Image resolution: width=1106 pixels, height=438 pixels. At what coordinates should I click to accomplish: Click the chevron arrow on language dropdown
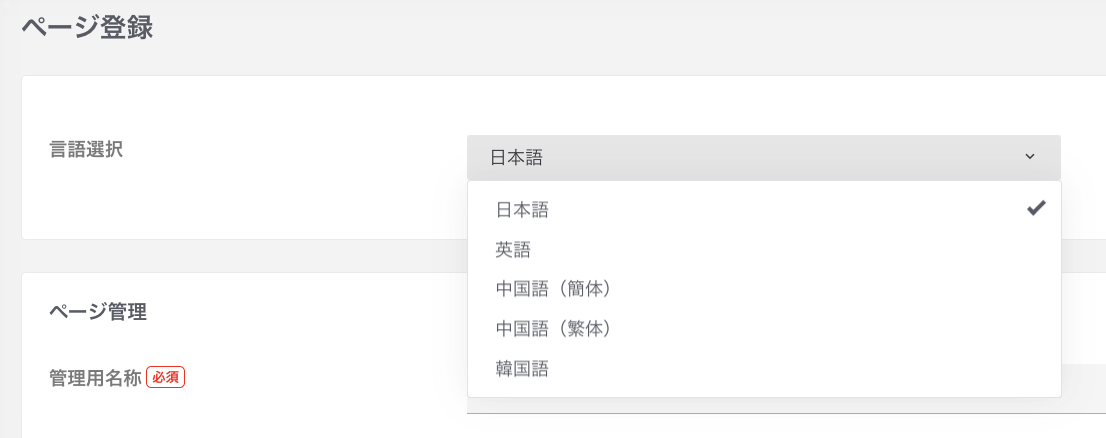[1030, 157]
